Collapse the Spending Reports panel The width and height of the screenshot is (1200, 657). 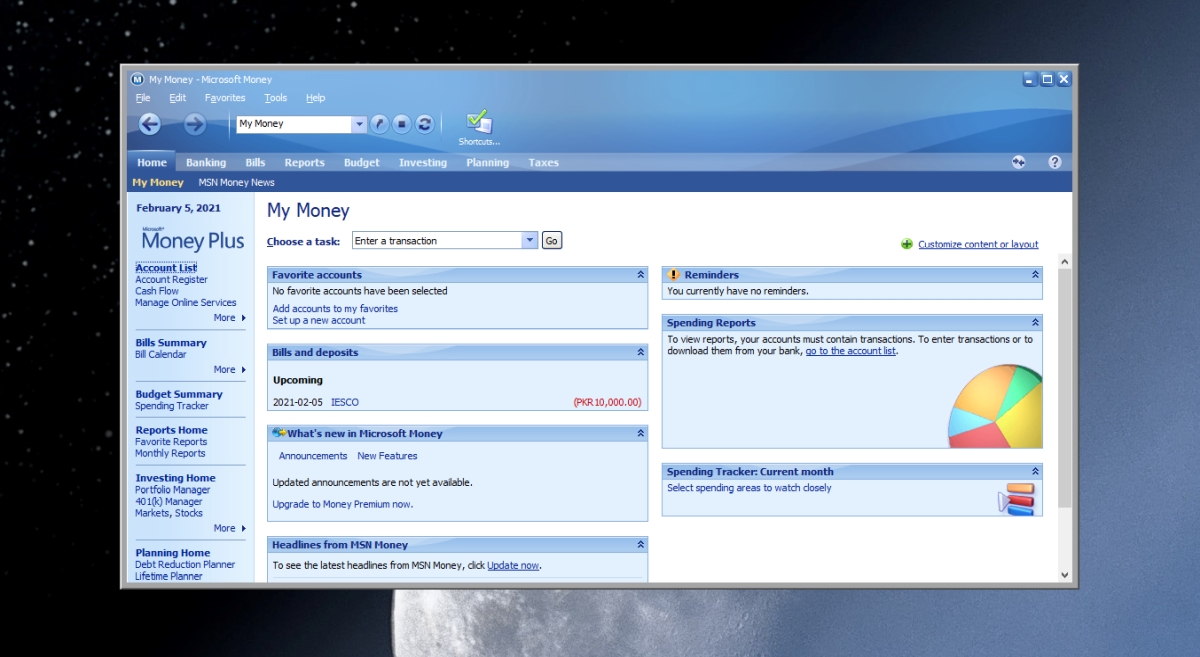[1035, 323]
